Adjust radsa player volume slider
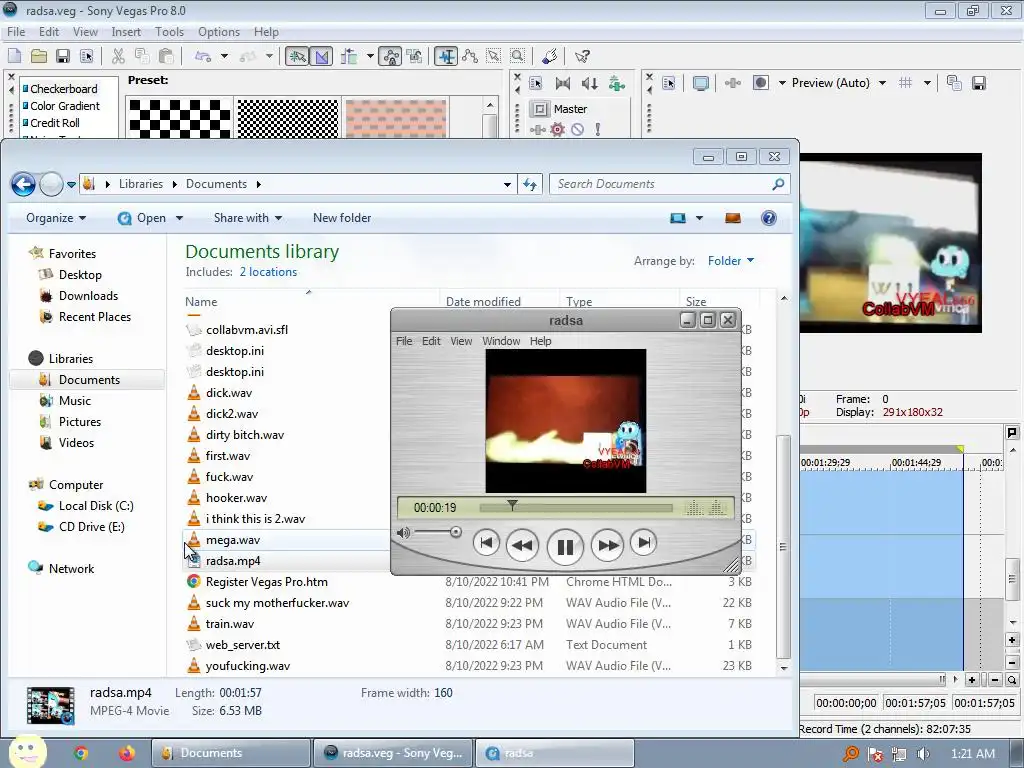 [x=456, y=532]
